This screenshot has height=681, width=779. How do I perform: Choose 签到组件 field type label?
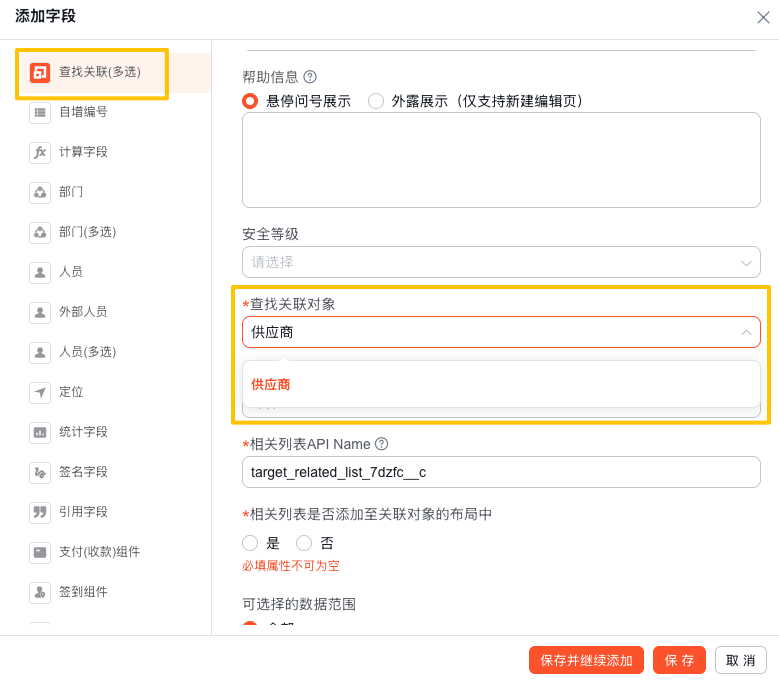click(x=83, y=592)
